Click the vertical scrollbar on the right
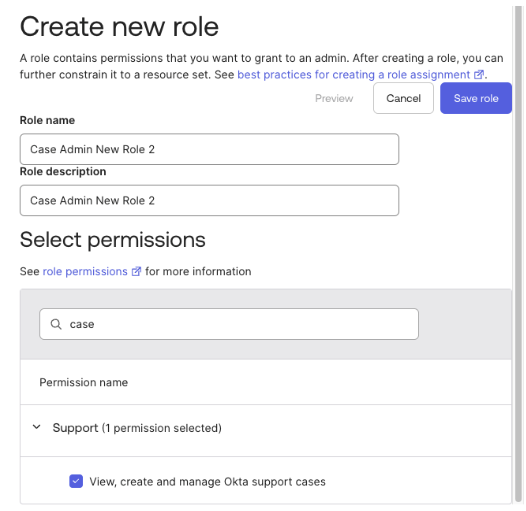Screen dimensions: 526x511 [x=518, y=255]
